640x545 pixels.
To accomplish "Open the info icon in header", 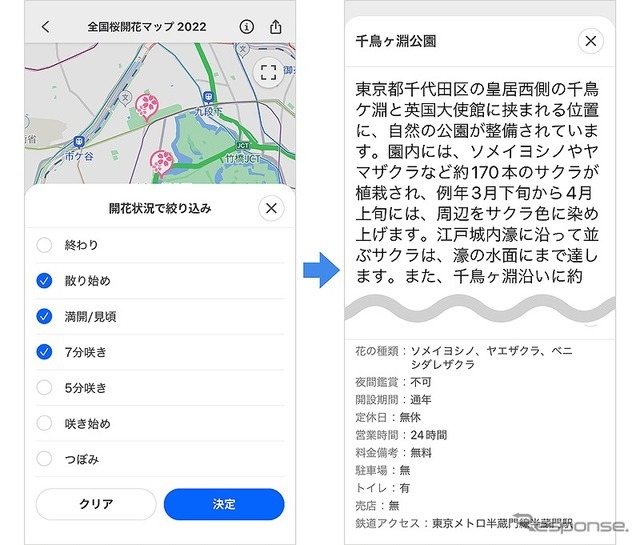I will click(247, 27).
